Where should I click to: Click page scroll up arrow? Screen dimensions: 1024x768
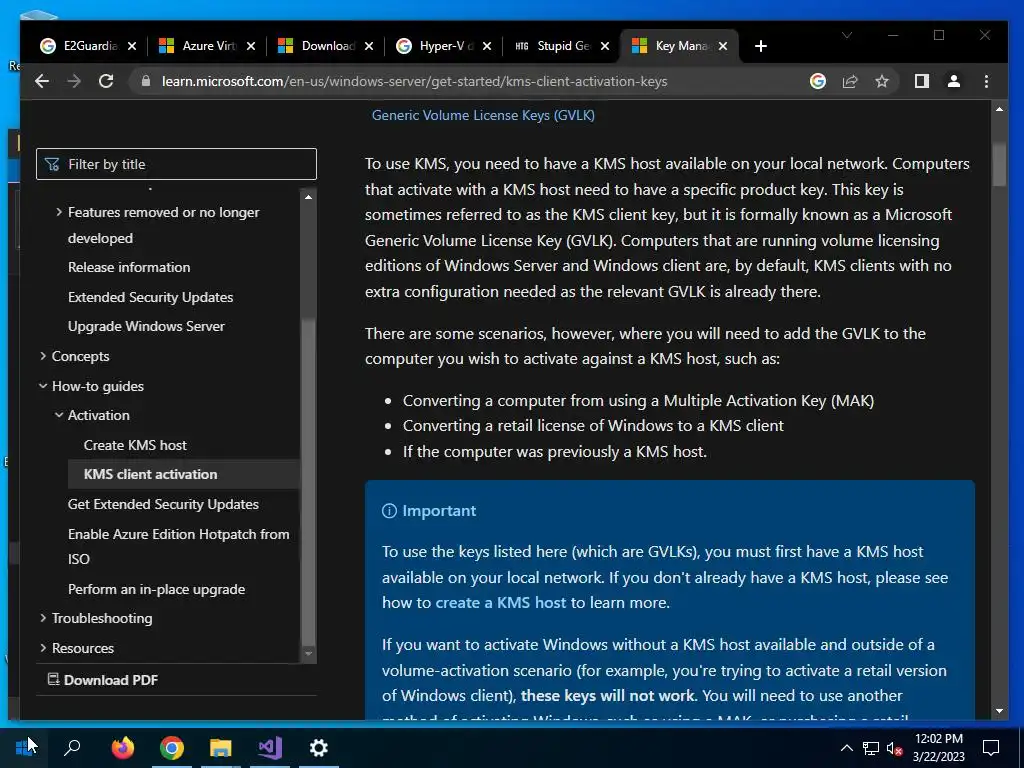click(999, 109)
